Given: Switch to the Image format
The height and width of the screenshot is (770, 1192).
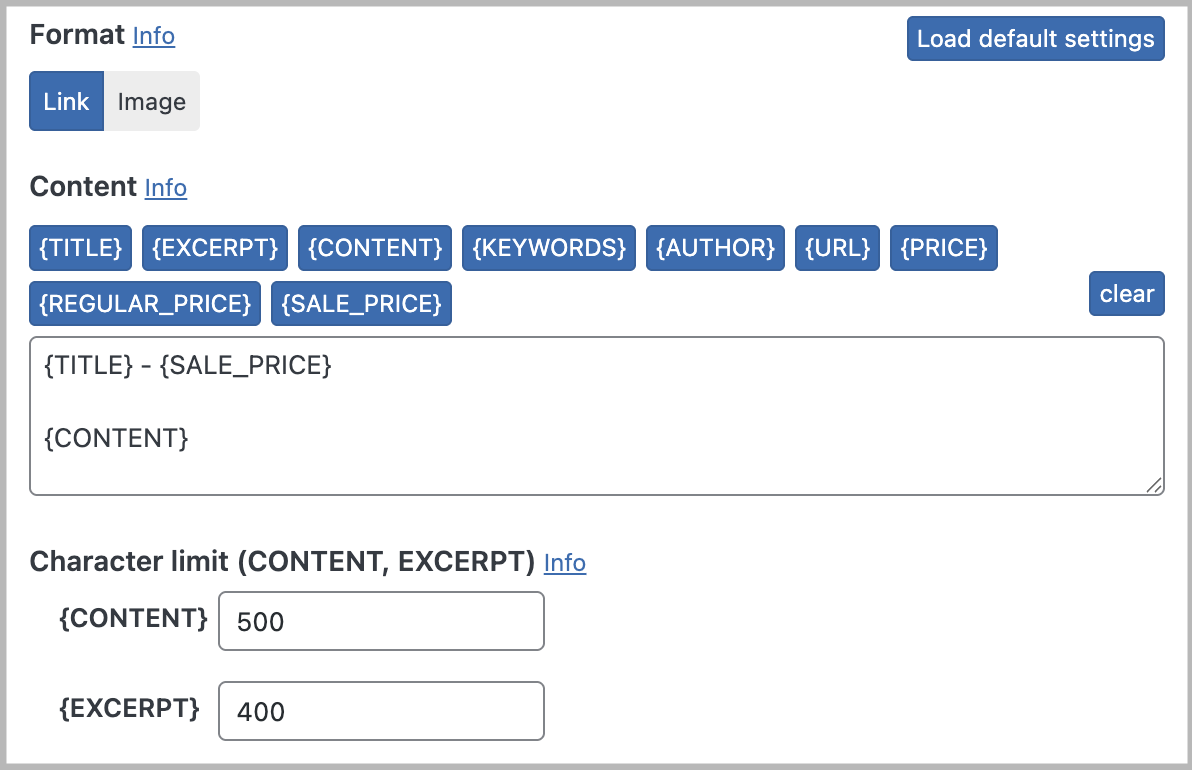Looking at the screenshot, I should [x=151, y=101].
